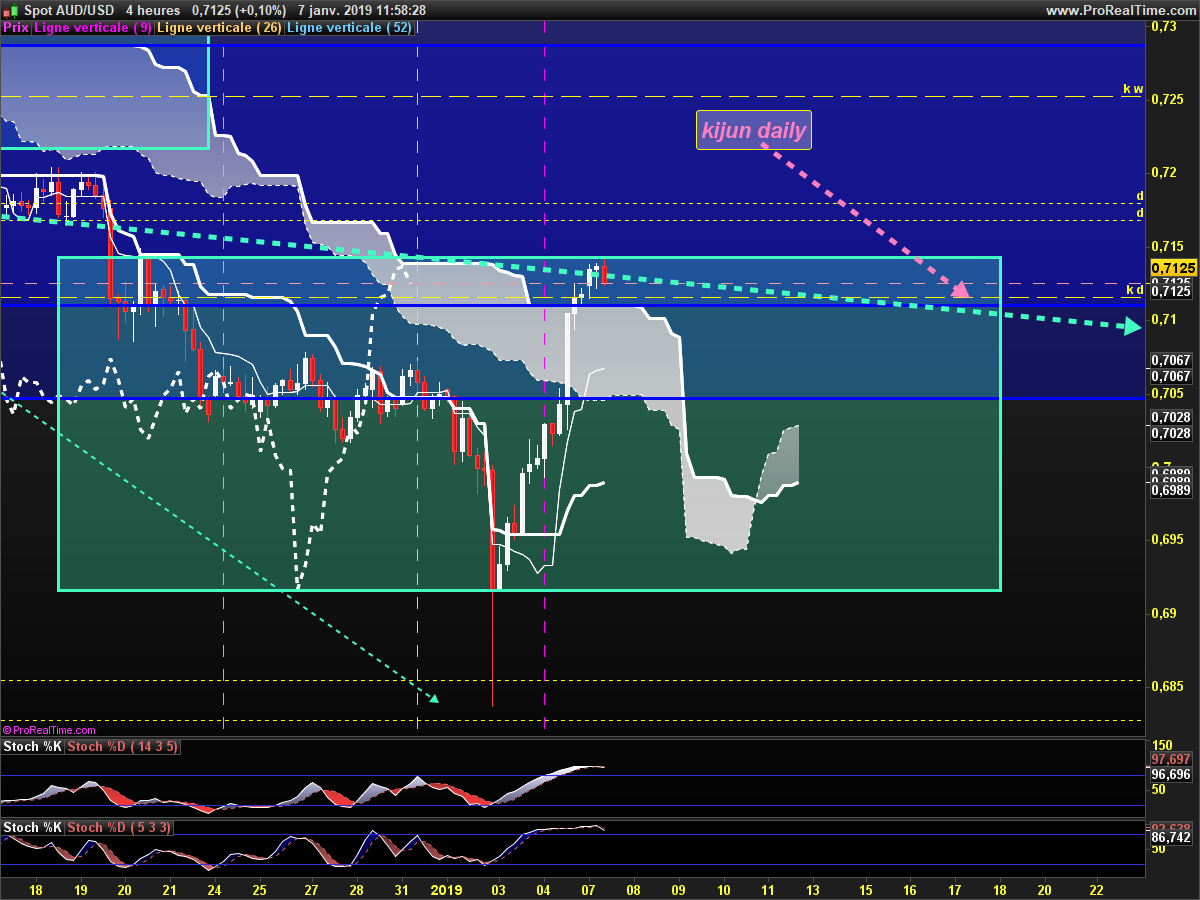The height and width of the screenshot is (900, 1200).
Task: Click the '22' date axis label
Action: [x=1097, y=889]
